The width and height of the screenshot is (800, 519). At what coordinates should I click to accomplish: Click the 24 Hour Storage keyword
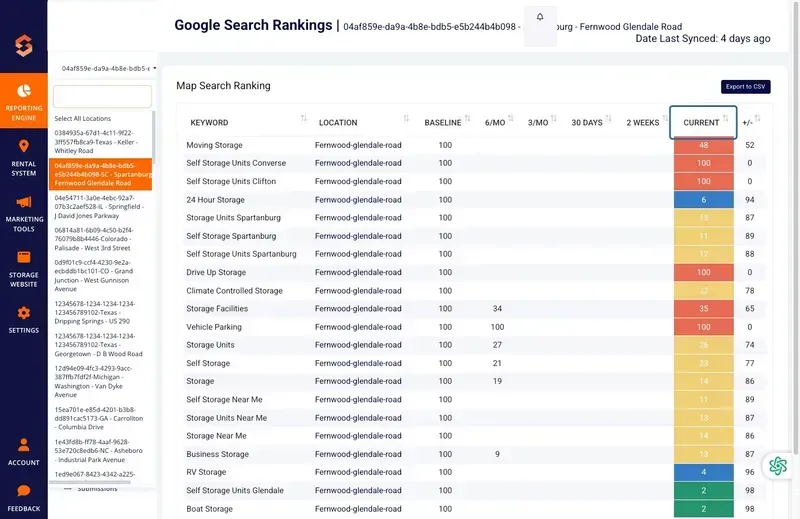click(215, 200)
